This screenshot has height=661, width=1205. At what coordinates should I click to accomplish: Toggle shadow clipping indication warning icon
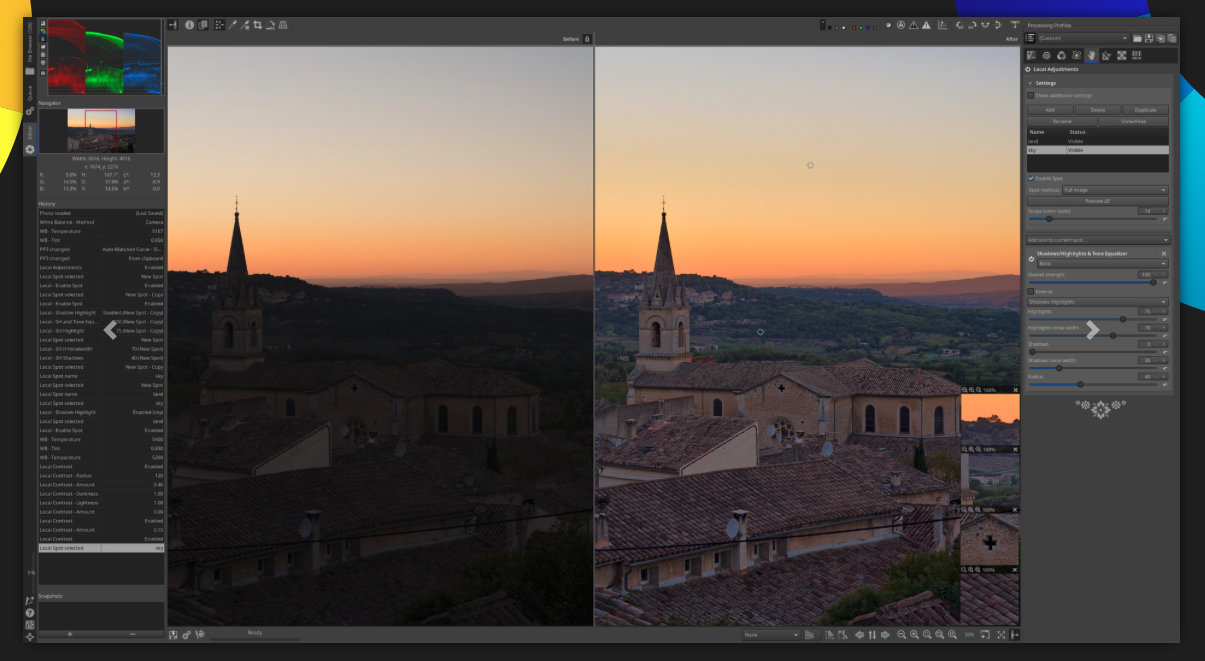point(914,25)
